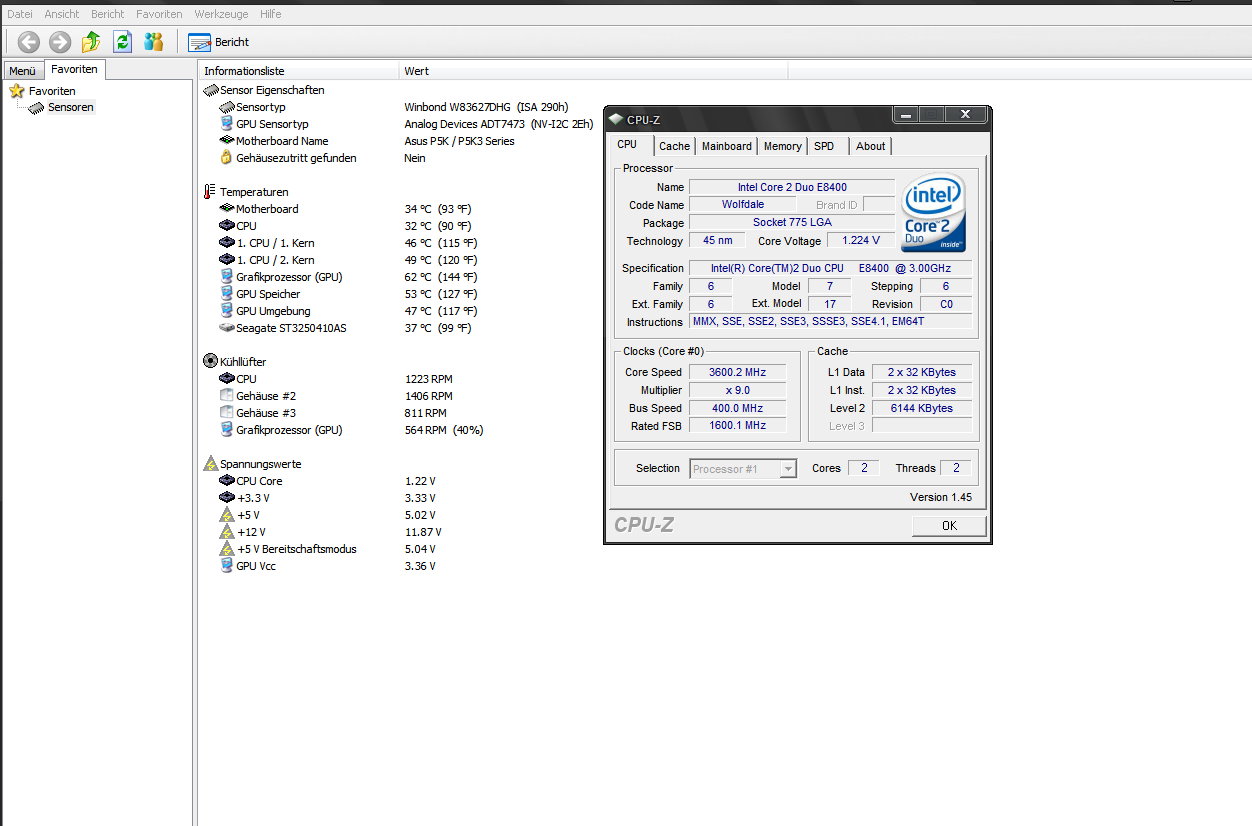Viewport: 1252px width, 826px height.
Task: Click the Sensortyp row icon
Action: pos(227,107)
